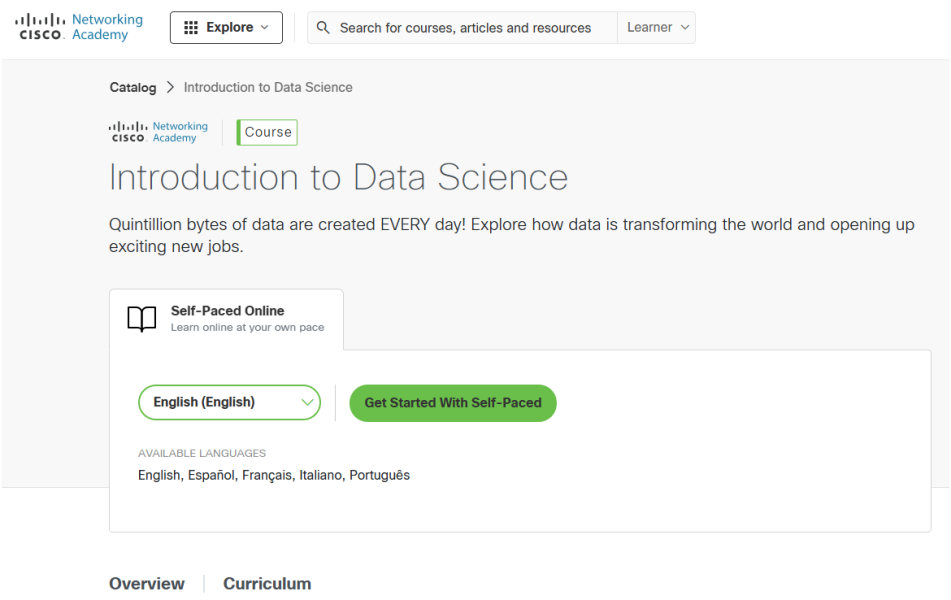Click Get Started With Self-Paced button
This screenshot has height=600, width=951.
453,403
